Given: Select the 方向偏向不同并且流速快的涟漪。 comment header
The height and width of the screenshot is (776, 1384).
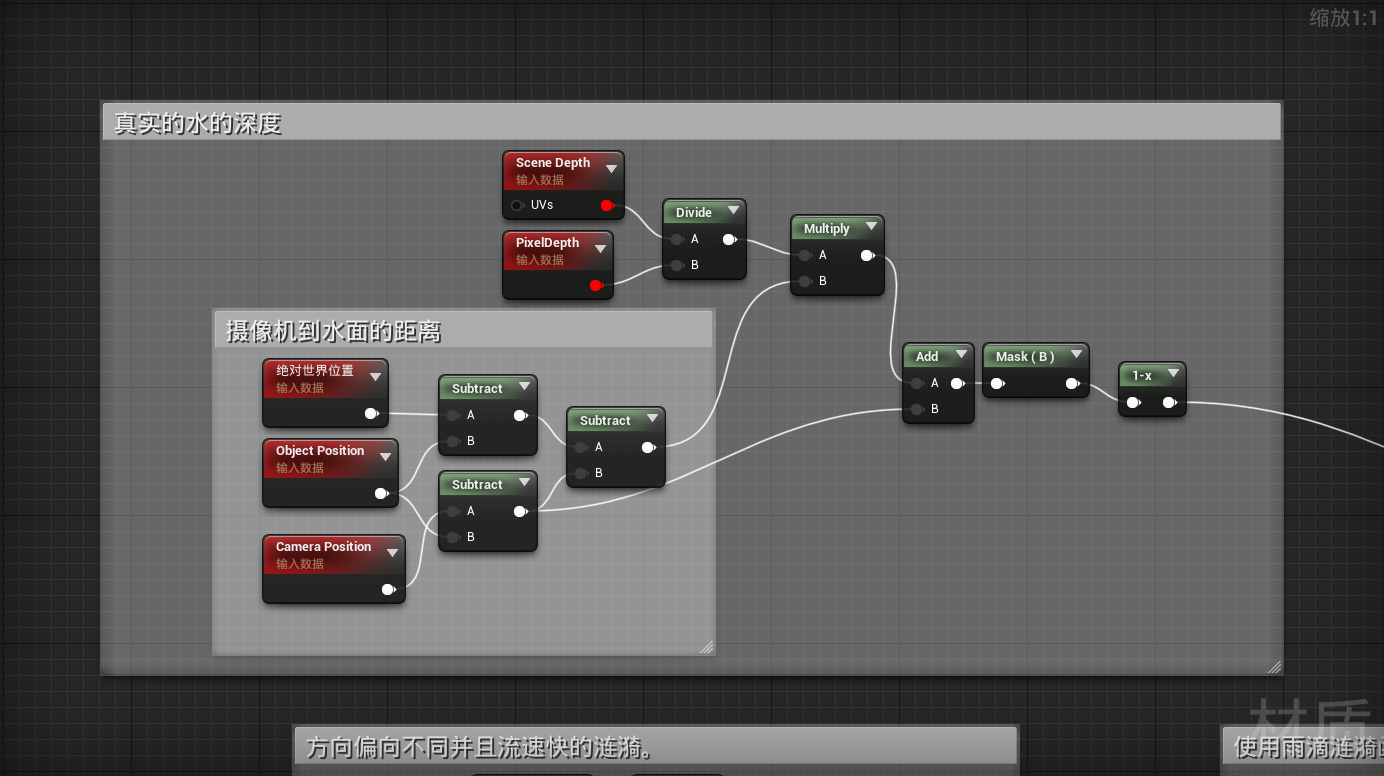Looking at the screenshot, I should coord(655,747).
